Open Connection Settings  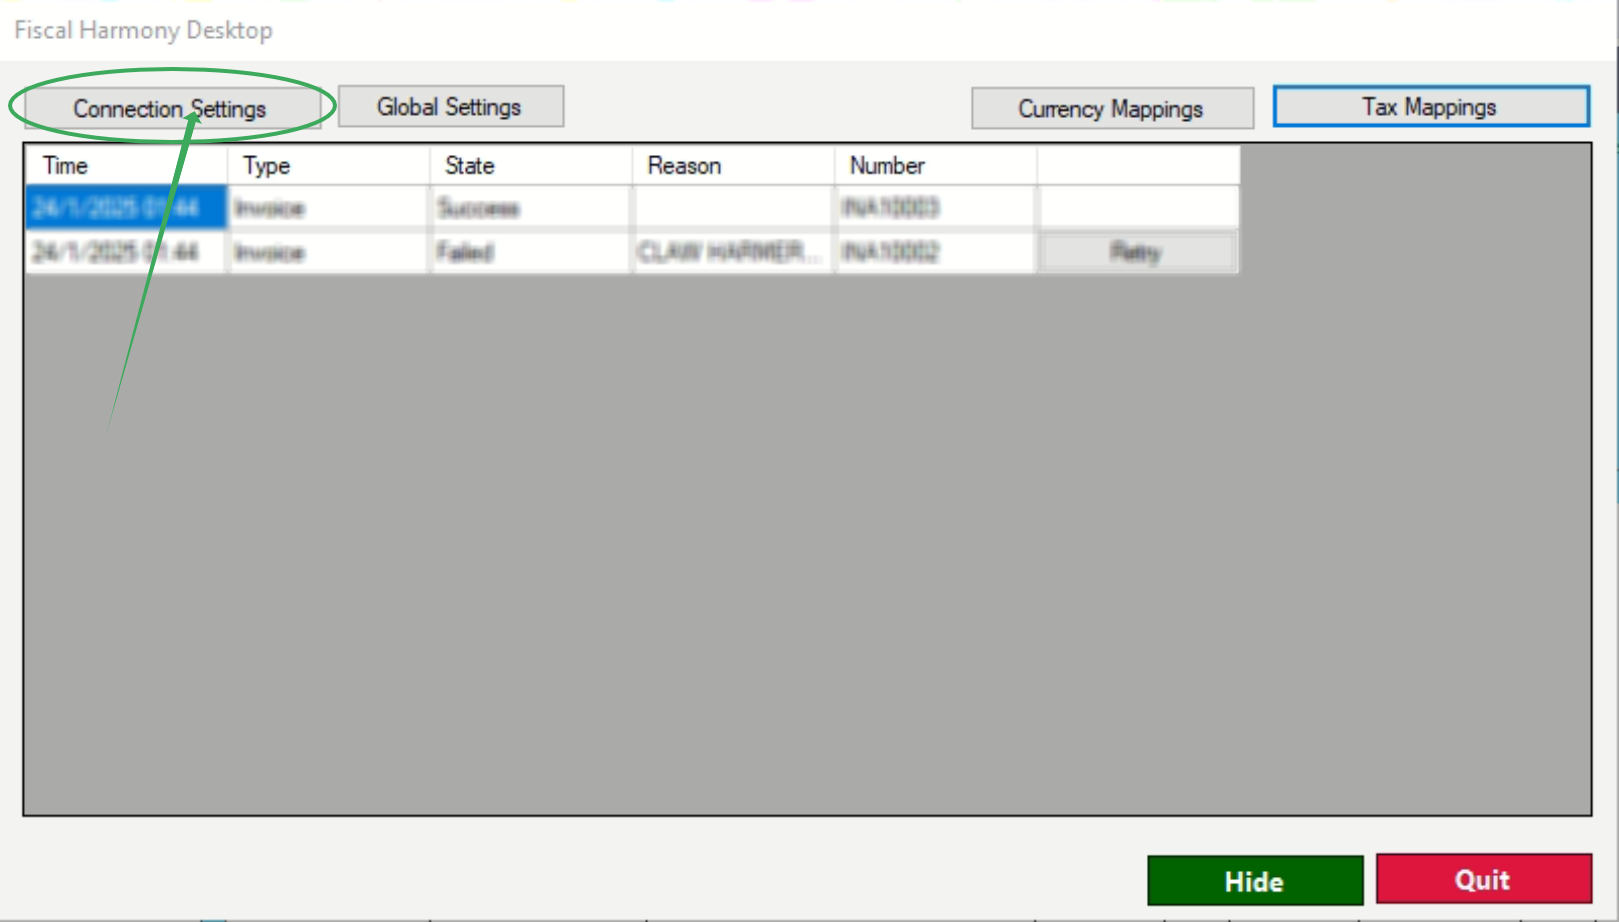[x=171, y=108]
